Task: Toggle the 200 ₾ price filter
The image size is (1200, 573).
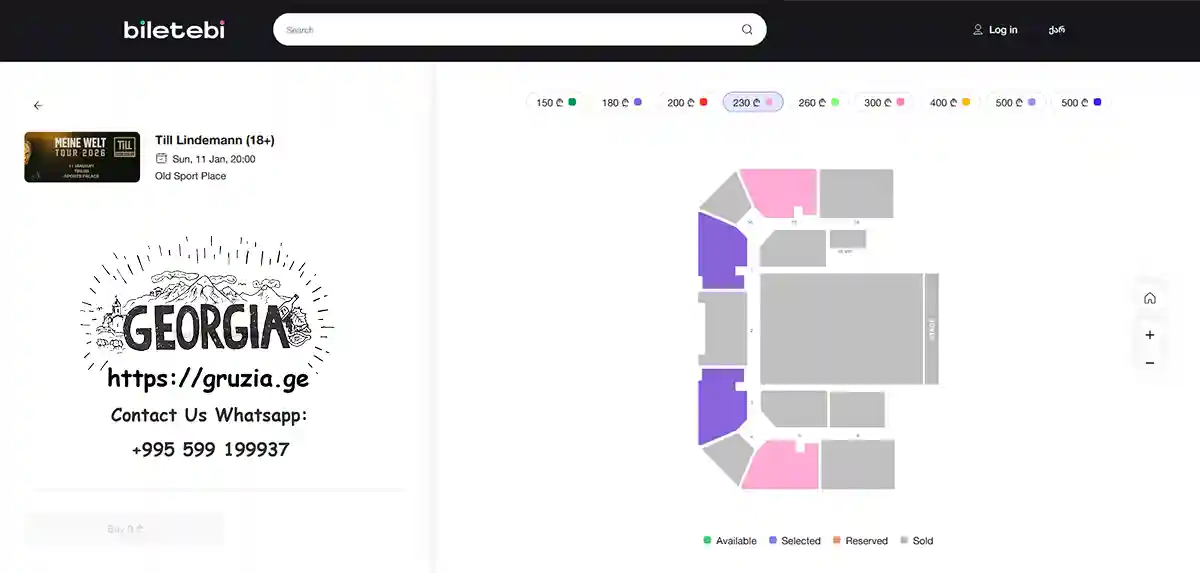Action: tap(688, 102)
